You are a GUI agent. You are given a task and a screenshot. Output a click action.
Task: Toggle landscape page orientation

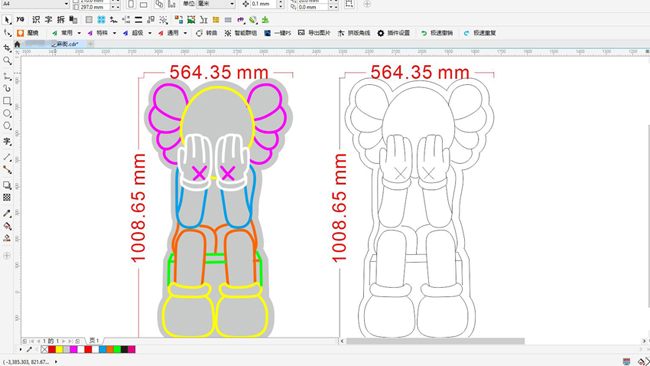[x=143, y=4]
